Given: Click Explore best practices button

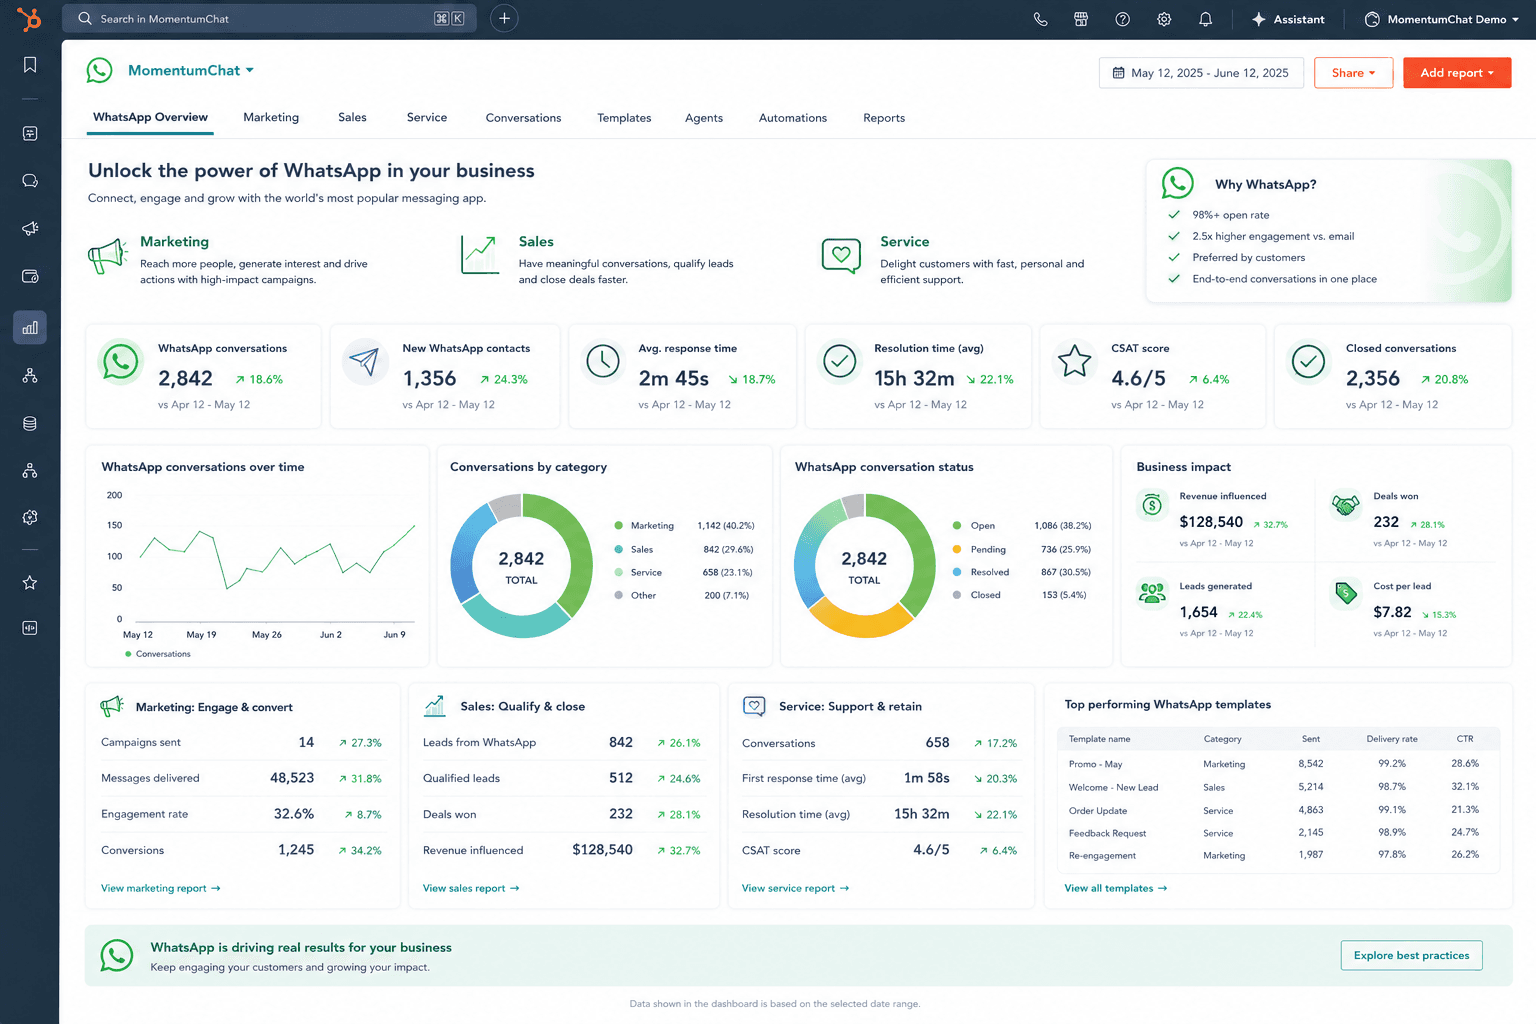Looking at the screenshot, I should 1411,955.
